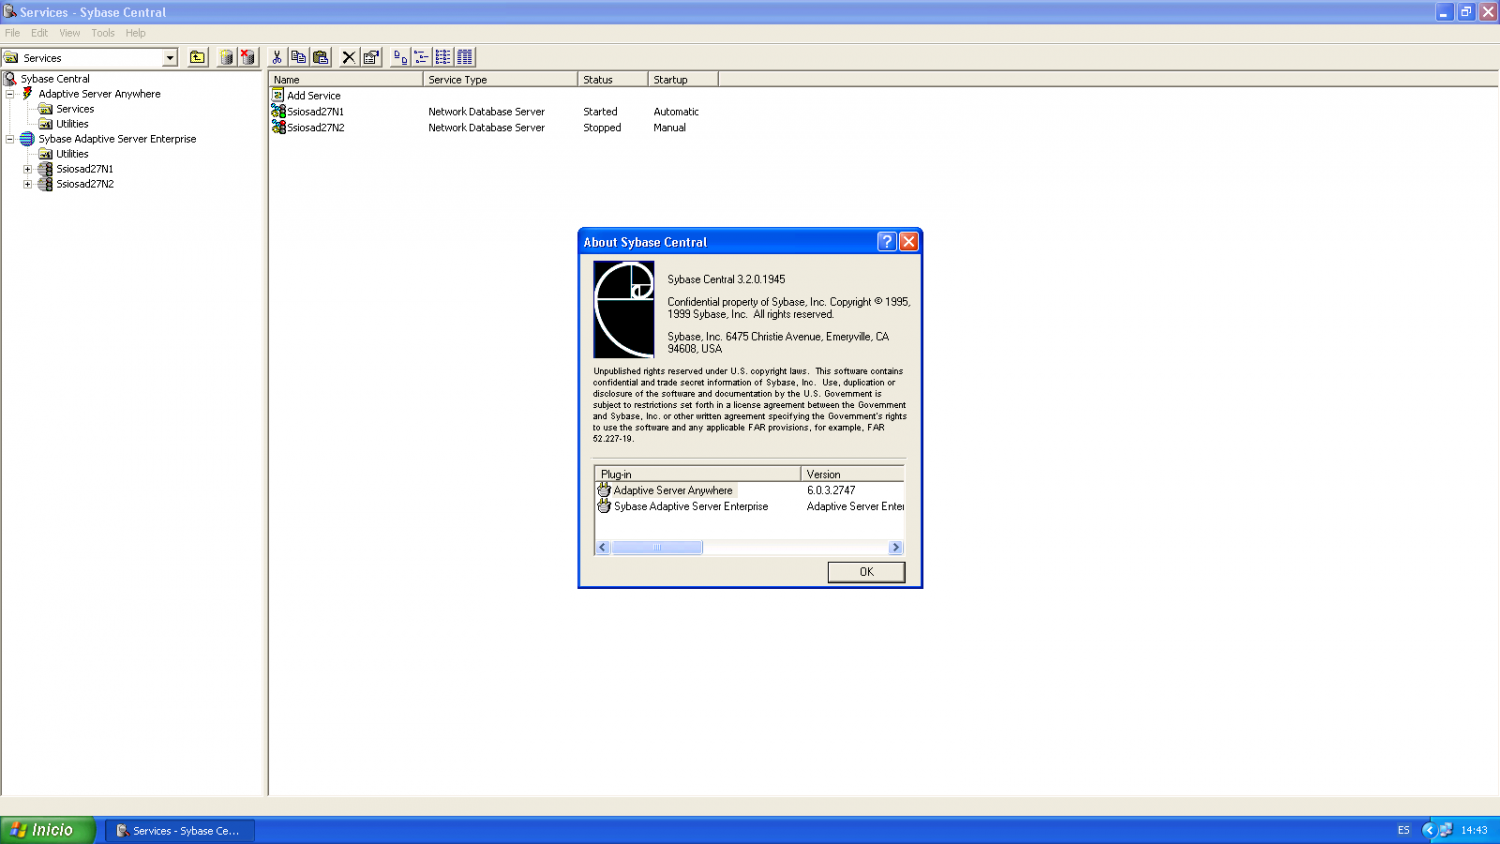The height and width of the screenshot is (844, 1500).
Task: Click the Version column header in dialog
Action: point(852,474)
